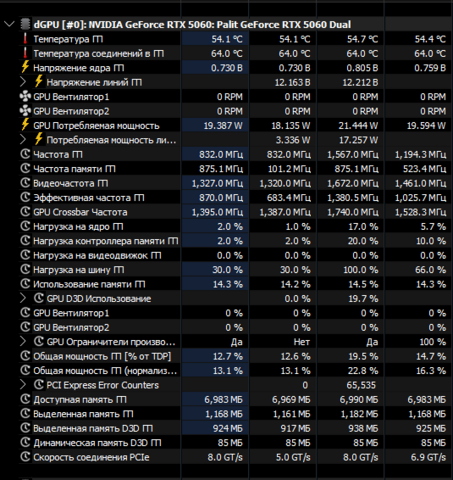Click gauge icon of GPU Вентилятор2 percent row
453x480 pixels.
(x=25, y=327)
